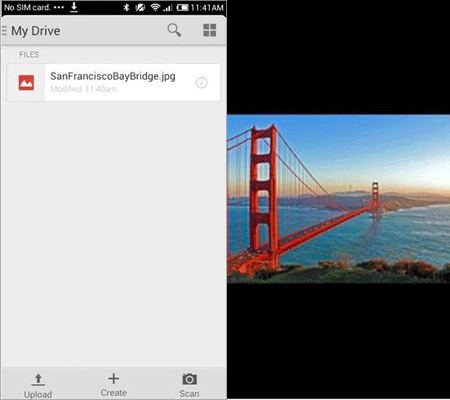Tap the Bluetooth status icon
450x400 pixels.
(x=126, y=7)
